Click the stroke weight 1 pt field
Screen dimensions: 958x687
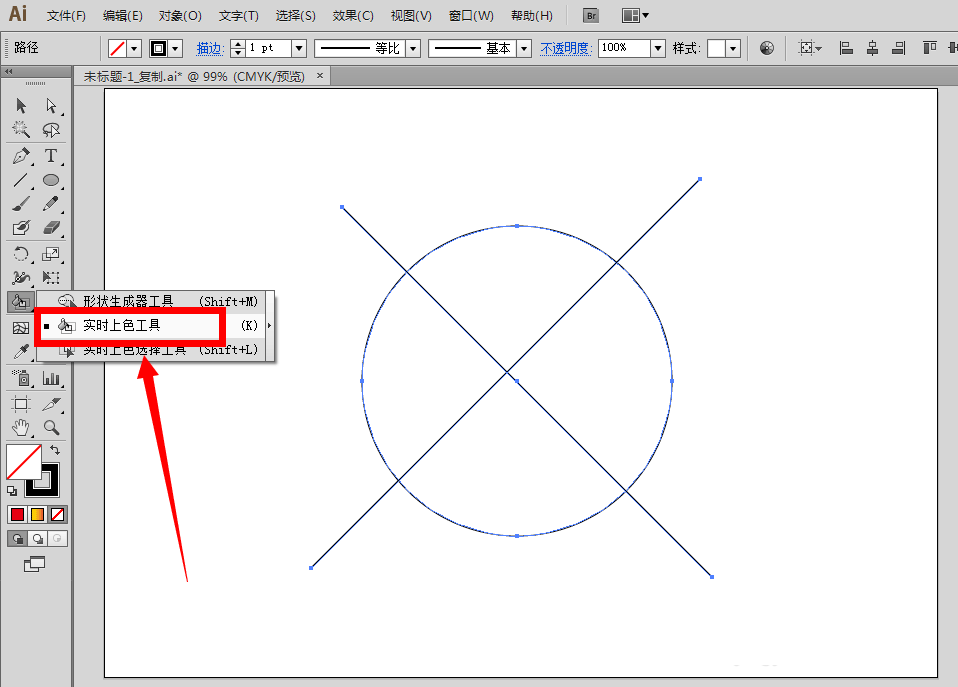(269, 48)
